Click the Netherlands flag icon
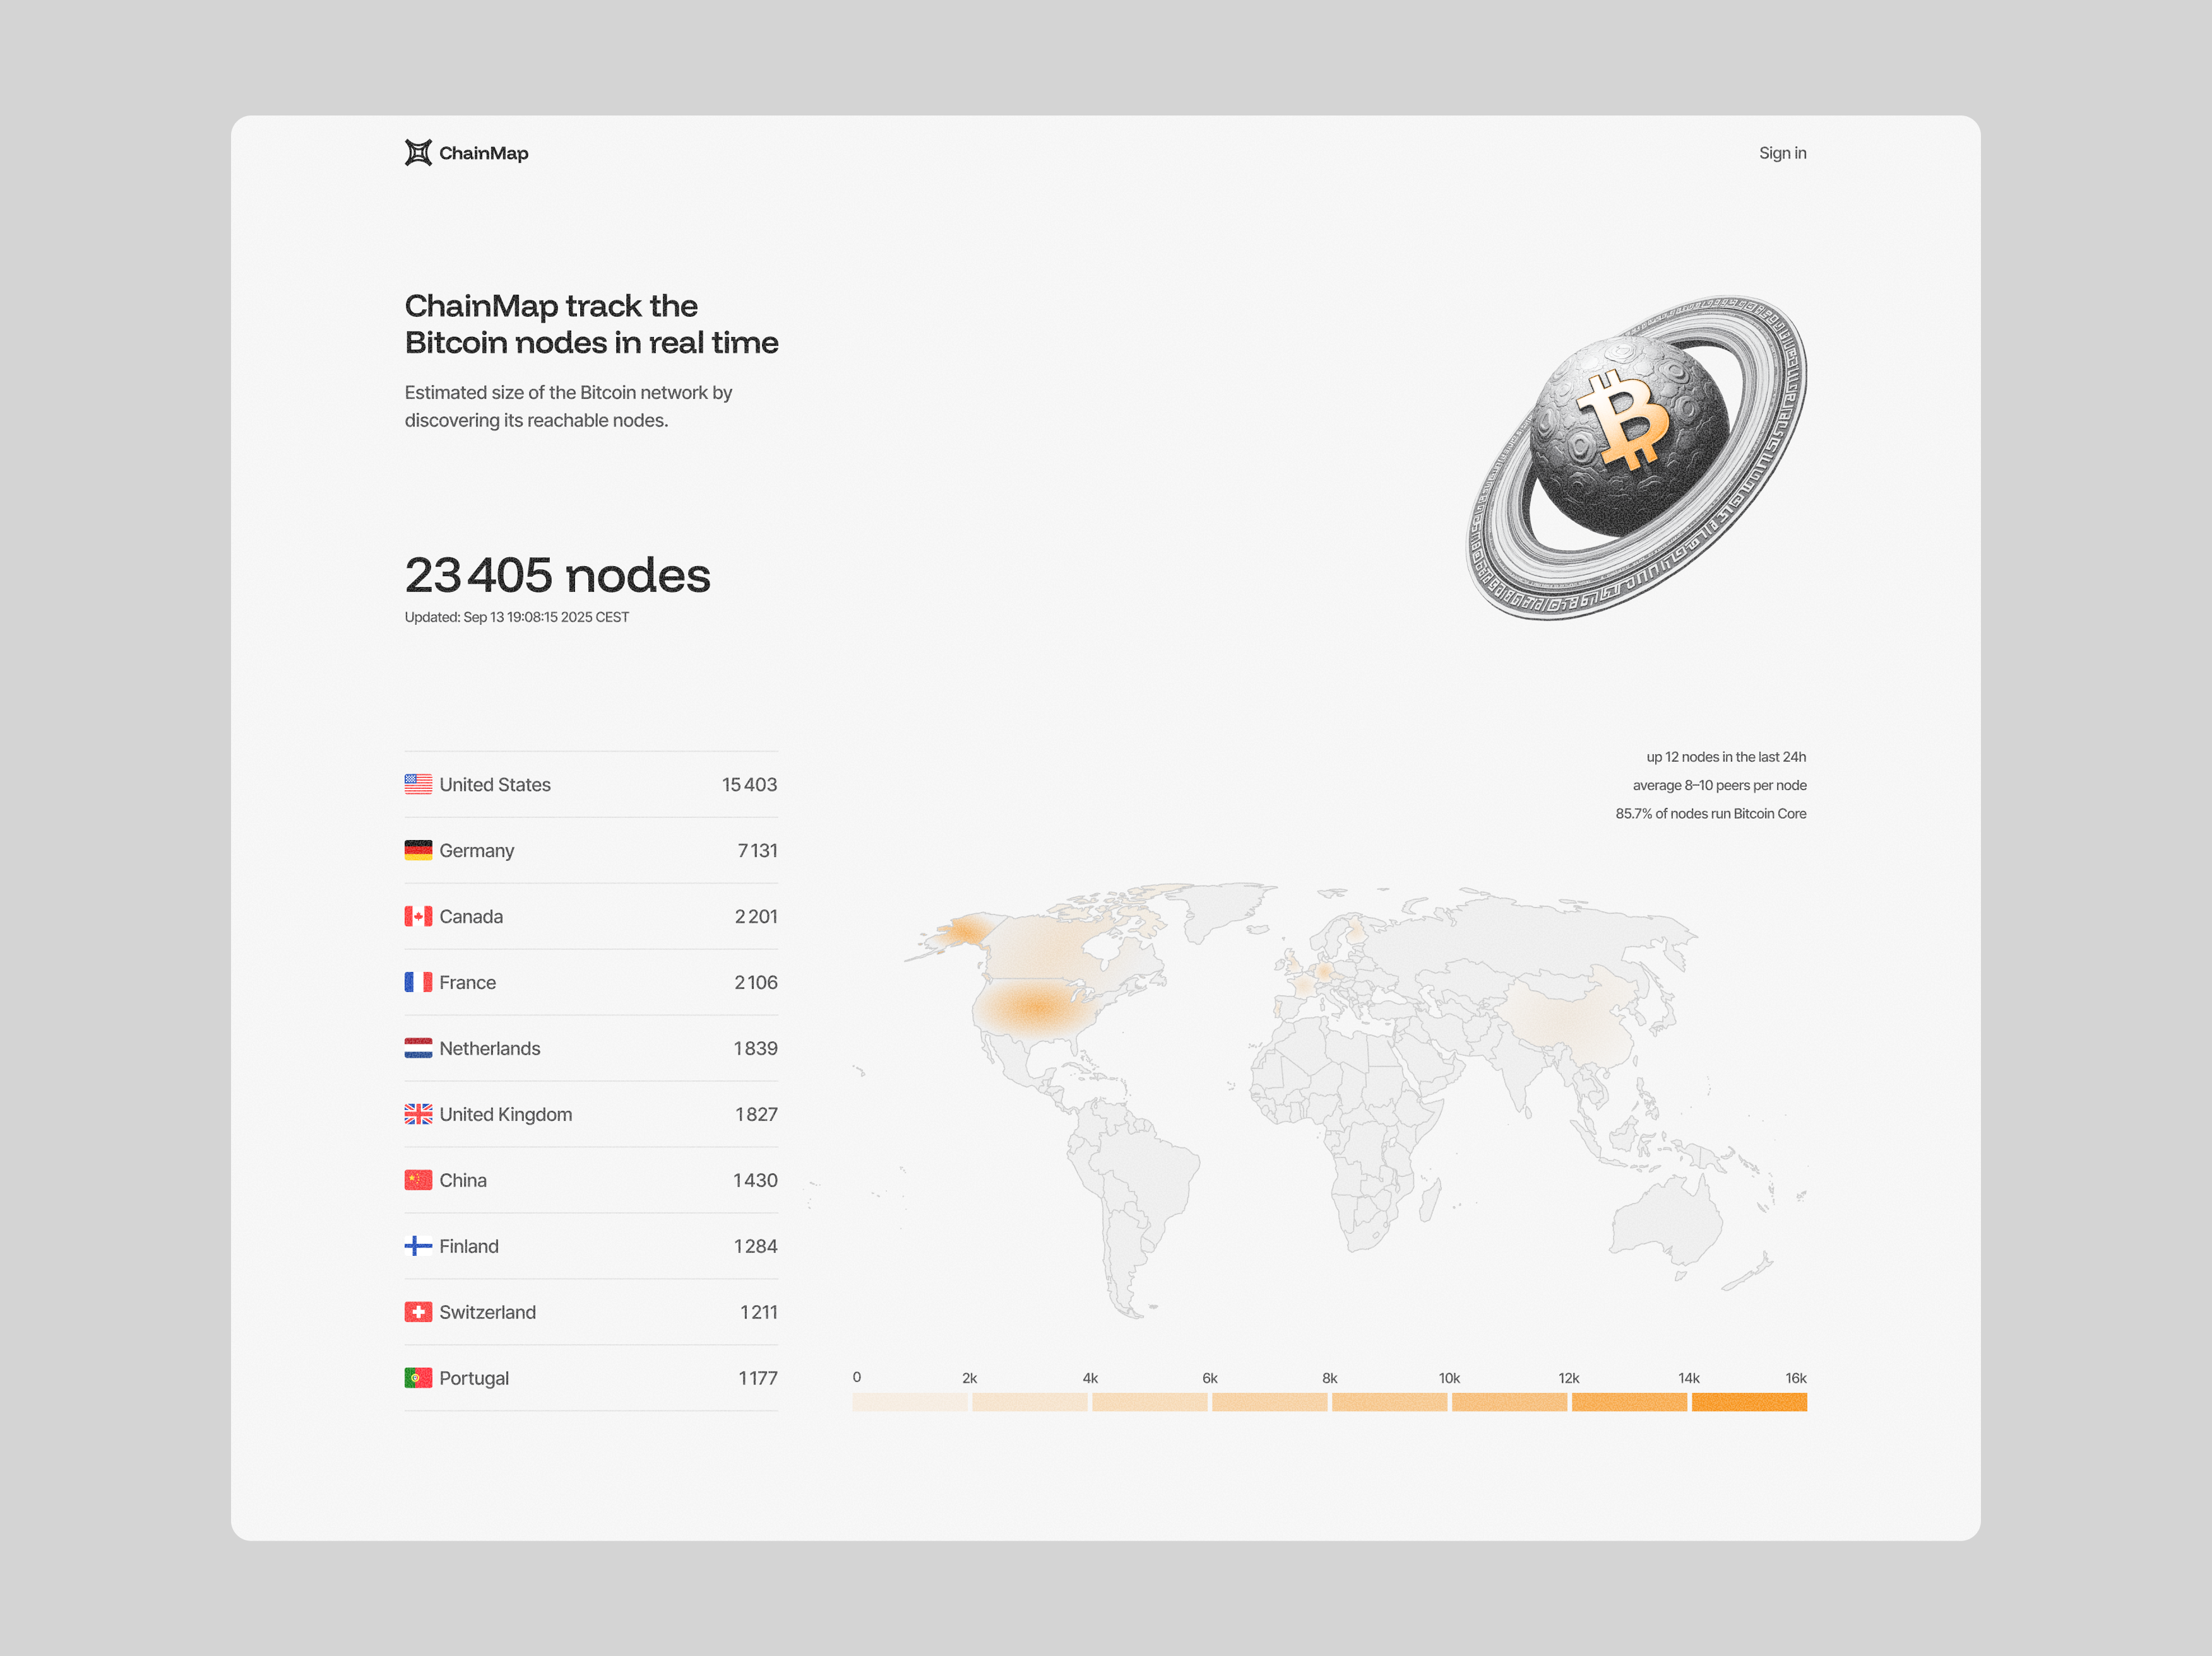The image size is (2212, 1656). [418, 1048]
